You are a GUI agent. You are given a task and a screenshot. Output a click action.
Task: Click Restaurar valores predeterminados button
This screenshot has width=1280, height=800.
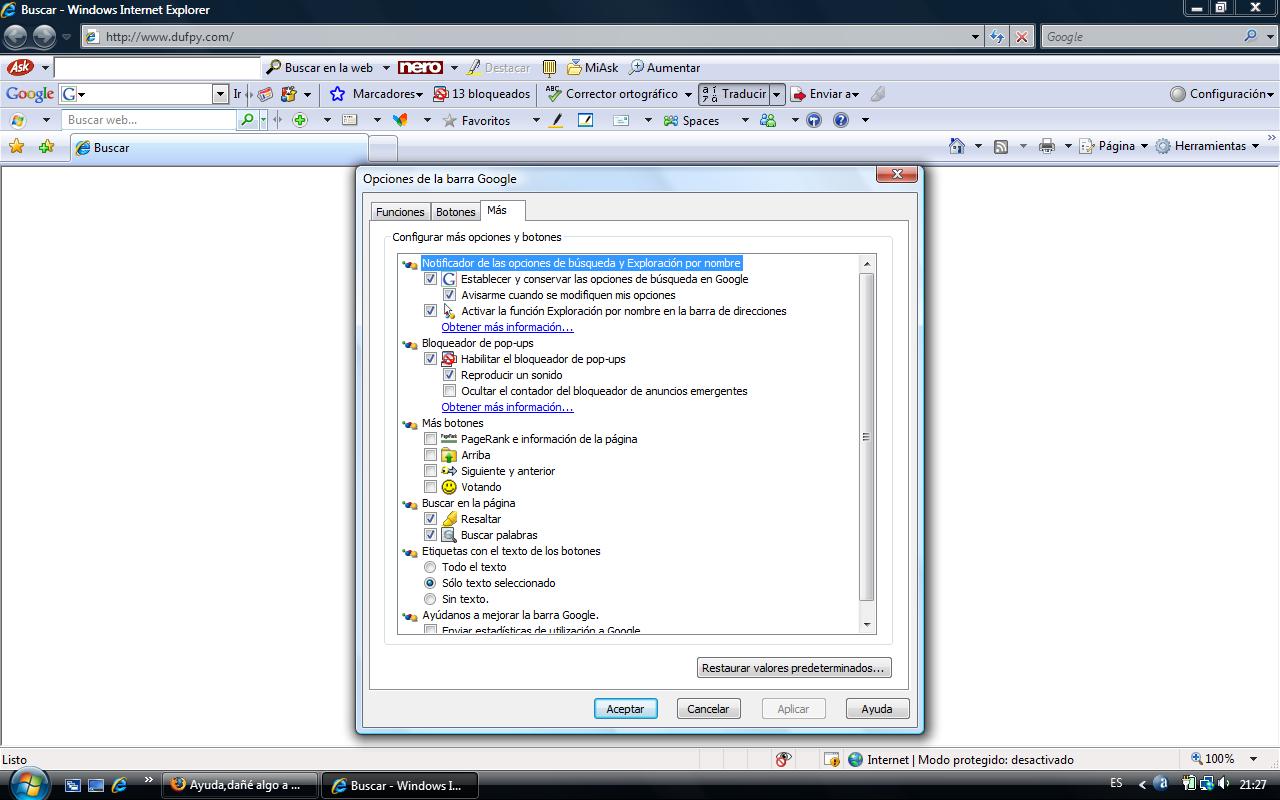pyautogui.click(x=793, y=667)
